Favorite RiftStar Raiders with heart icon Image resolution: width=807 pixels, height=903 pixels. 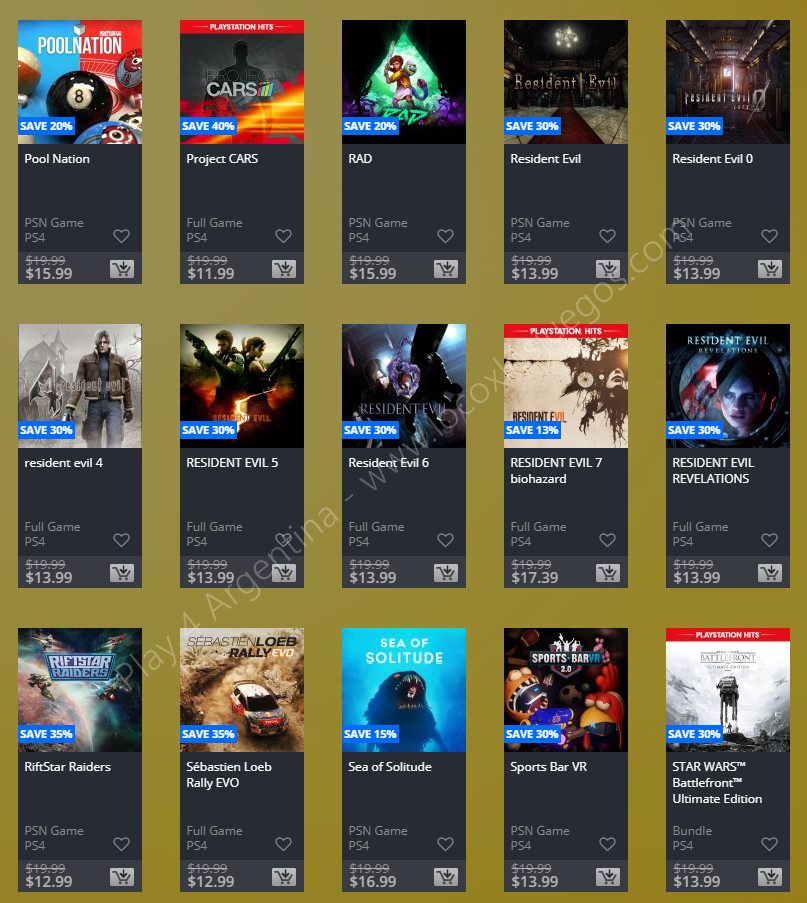tap(122, 844)
